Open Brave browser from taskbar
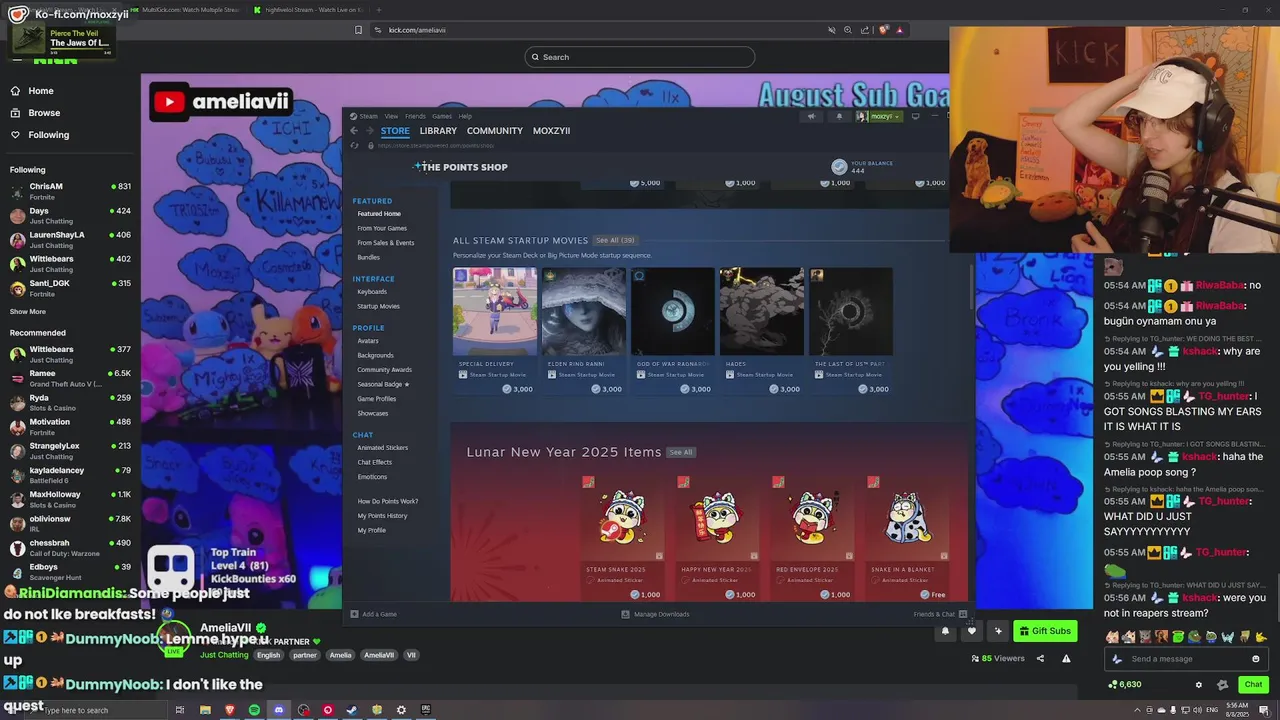 (230, 710)
